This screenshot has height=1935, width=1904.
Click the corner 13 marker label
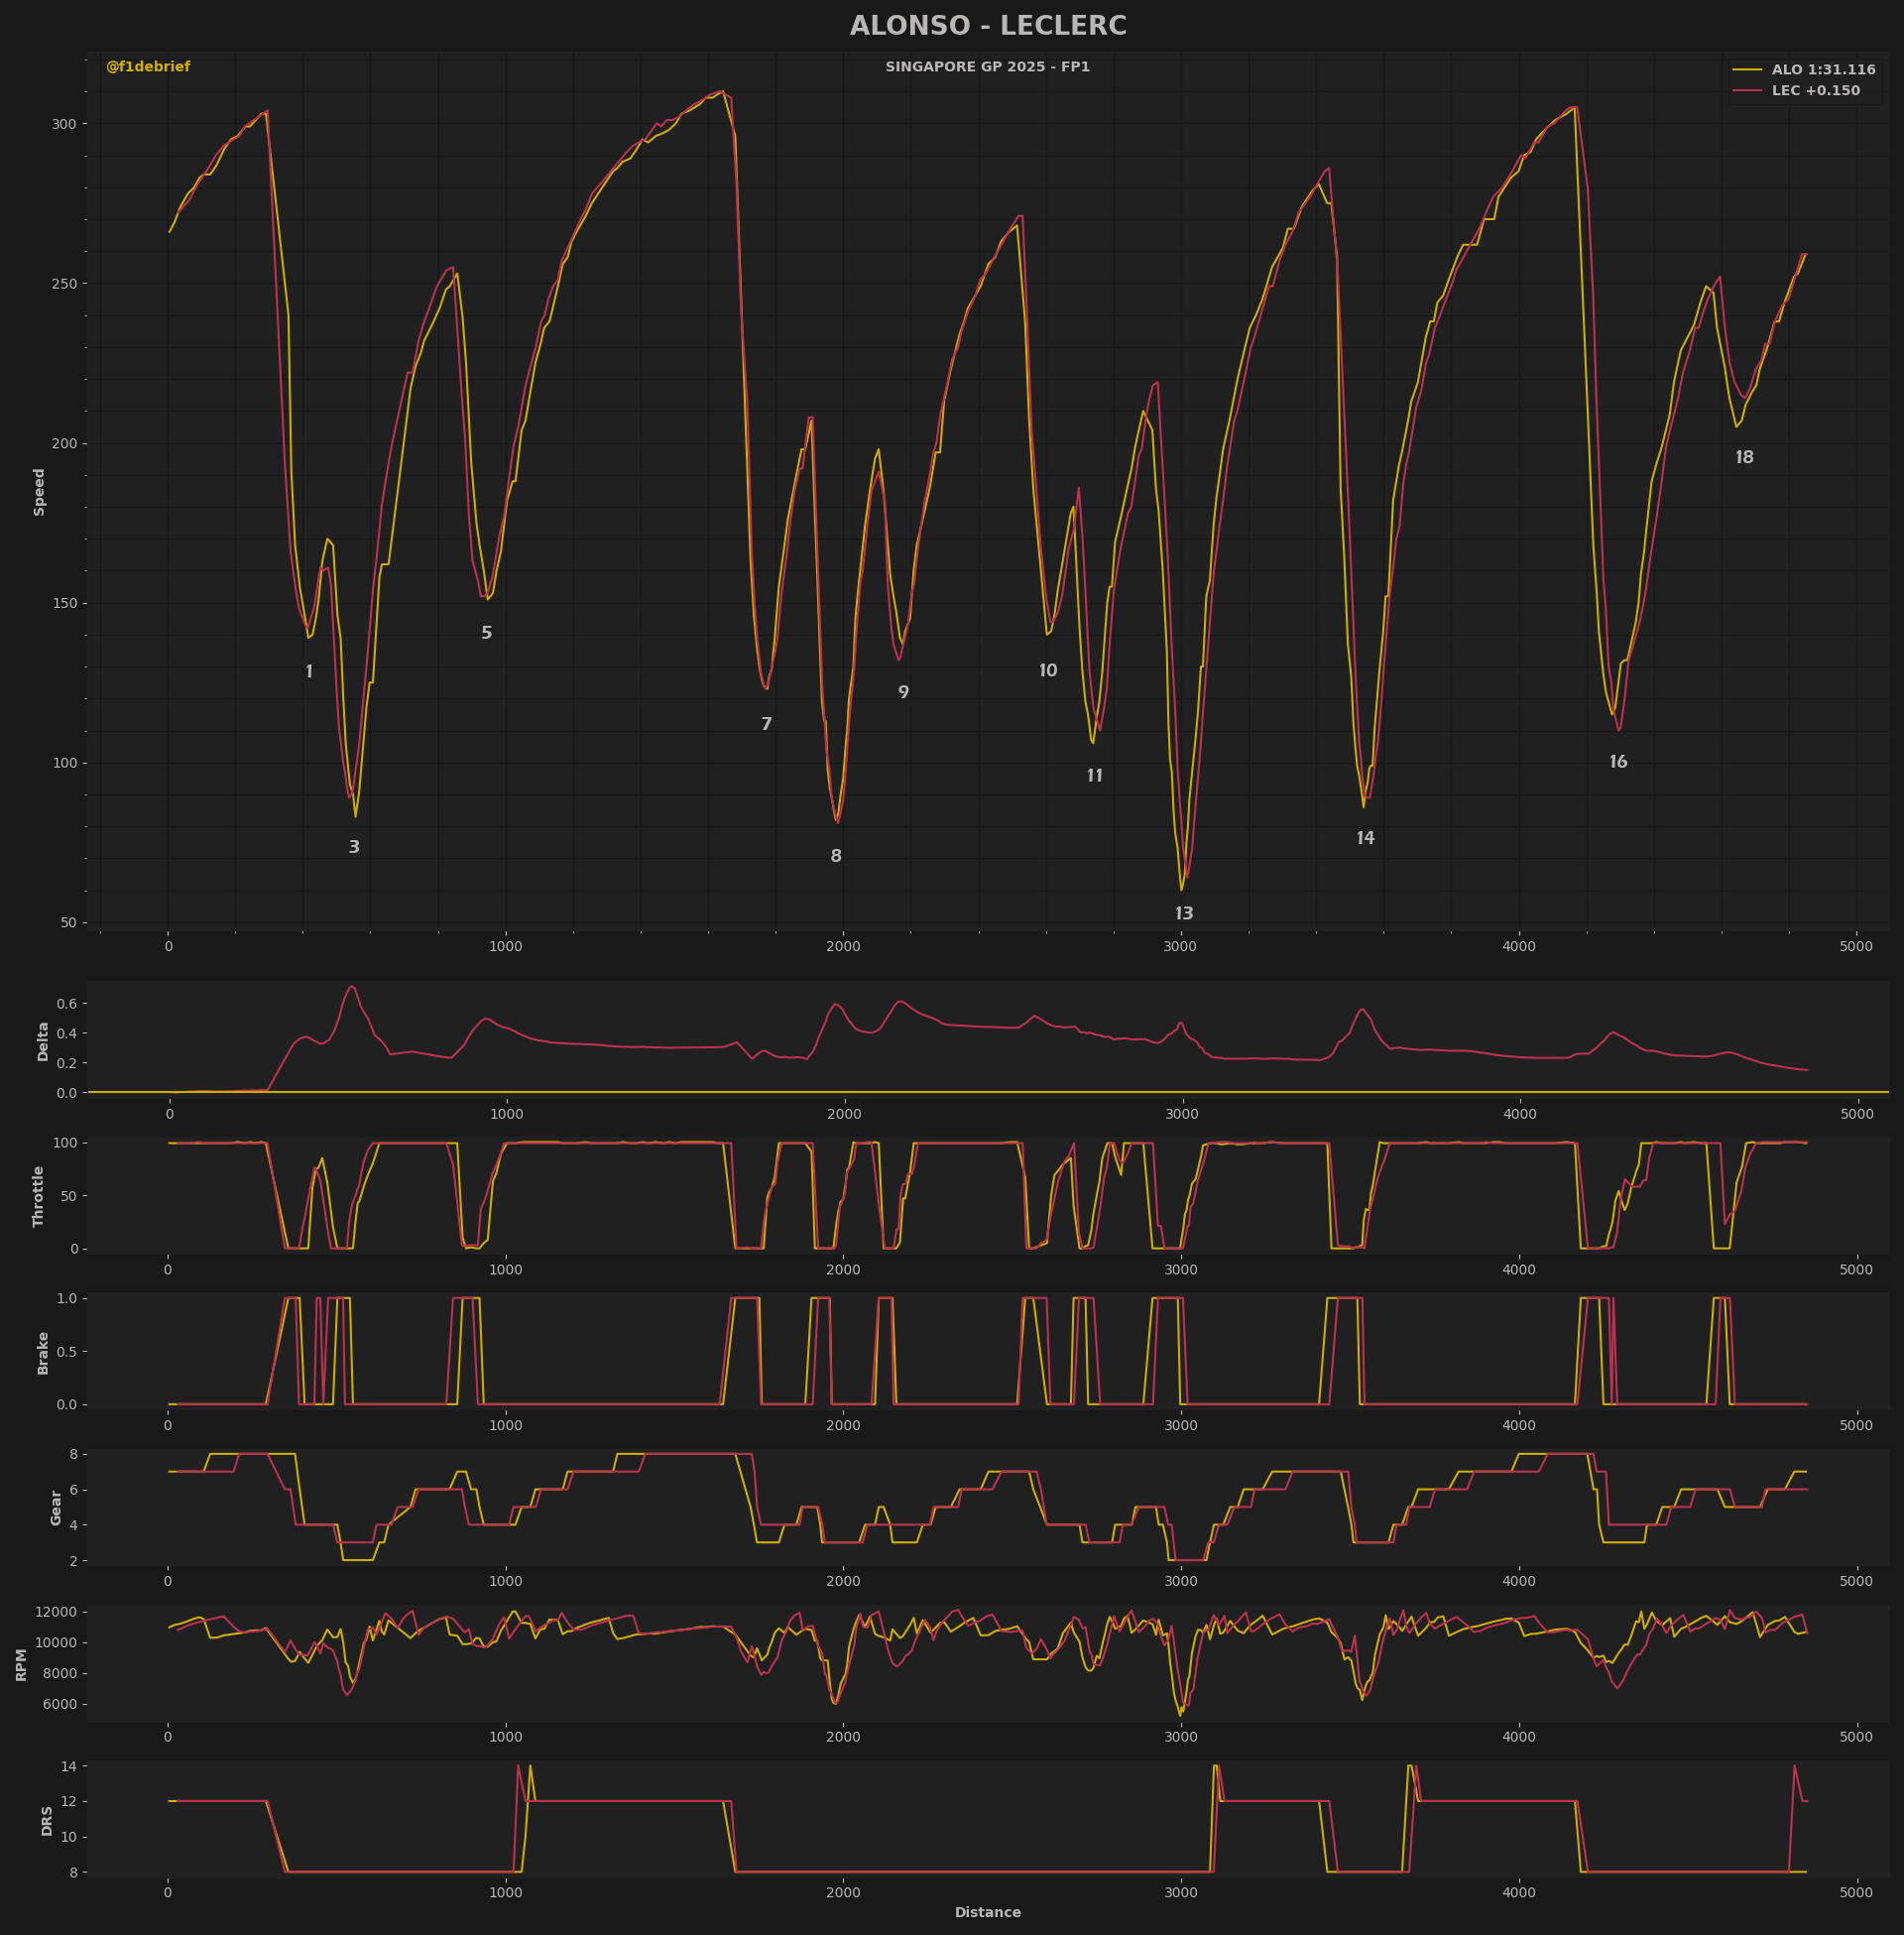1184,913
